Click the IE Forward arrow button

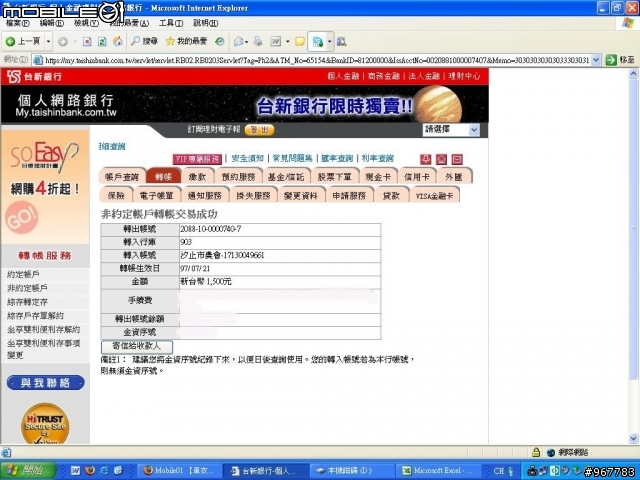click(x=63, y=42)
